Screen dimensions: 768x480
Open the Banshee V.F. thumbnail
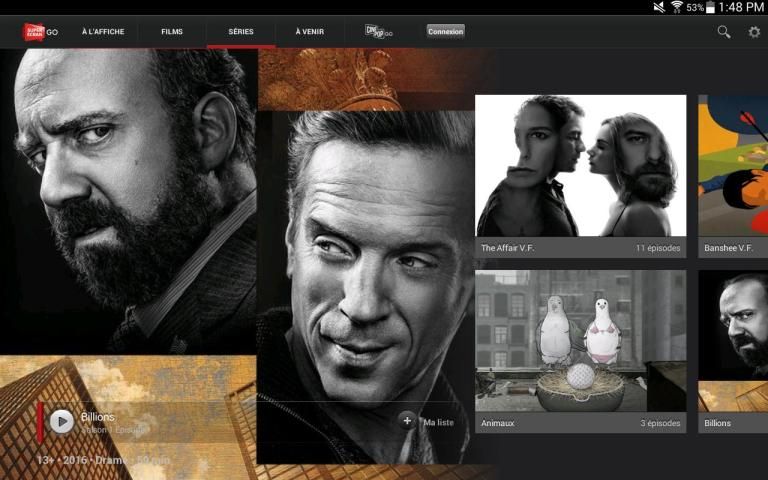pyautogui.click(x=732, y=166)
